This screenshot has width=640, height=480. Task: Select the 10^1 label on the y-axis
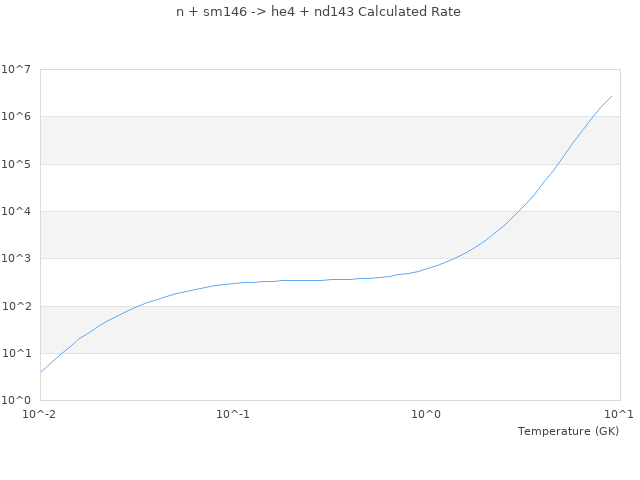click(16, 353)
